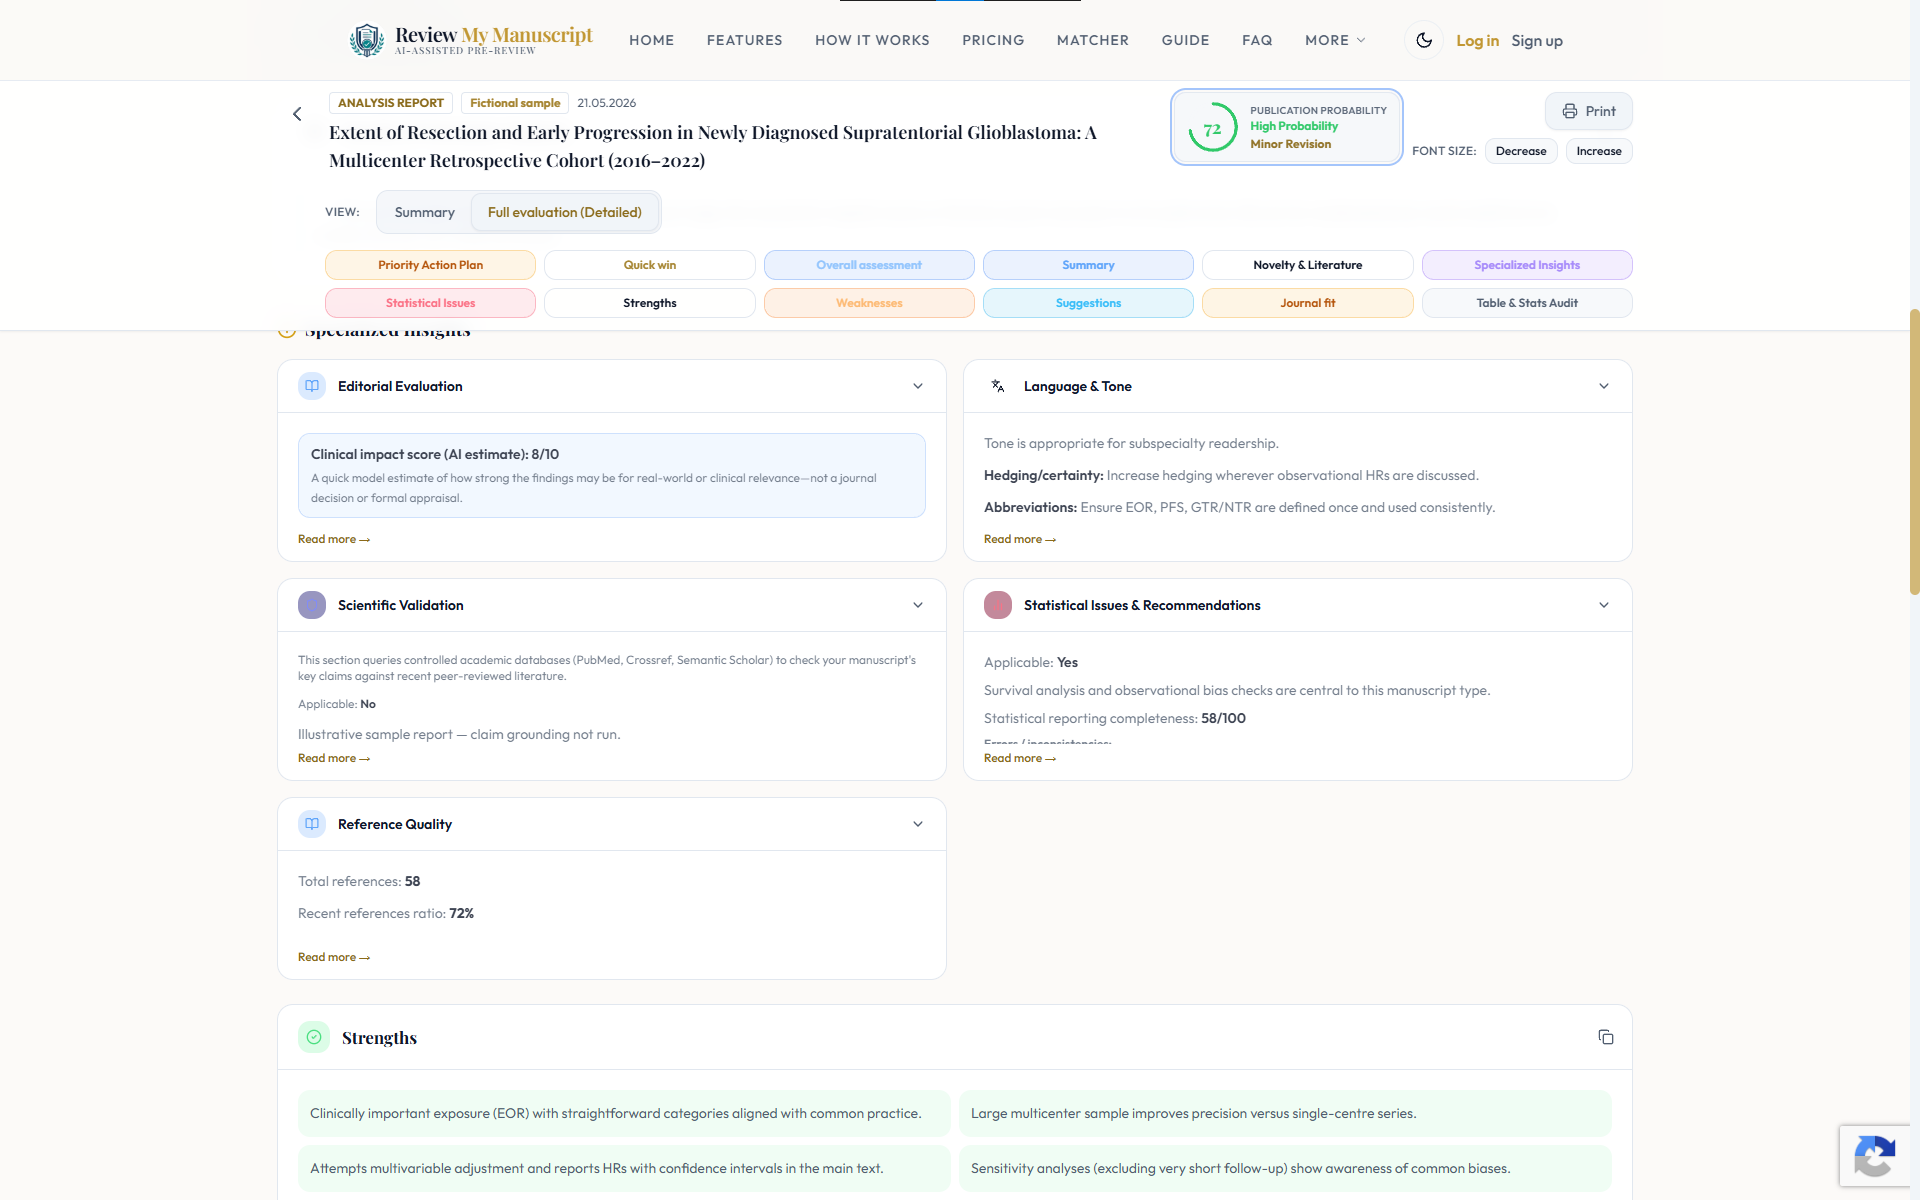Read more in Language & Tone
This screenshot has height=1200, width=1920.
1020,539
